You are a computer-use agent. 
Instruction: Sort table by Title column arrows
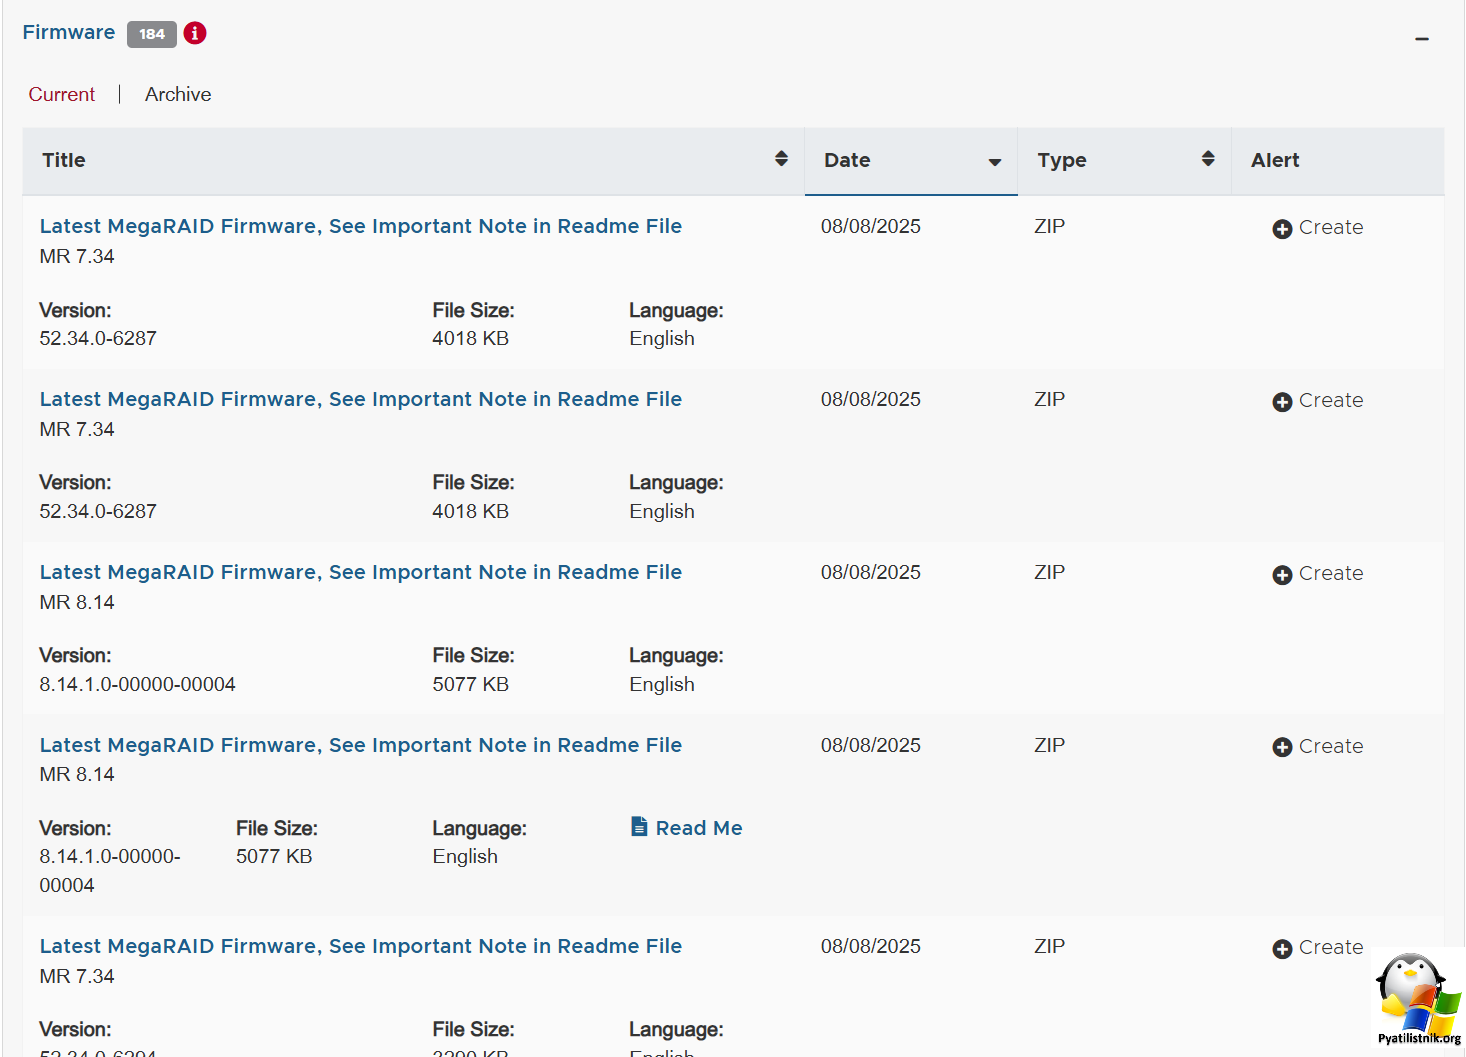[x=781, y=159]
